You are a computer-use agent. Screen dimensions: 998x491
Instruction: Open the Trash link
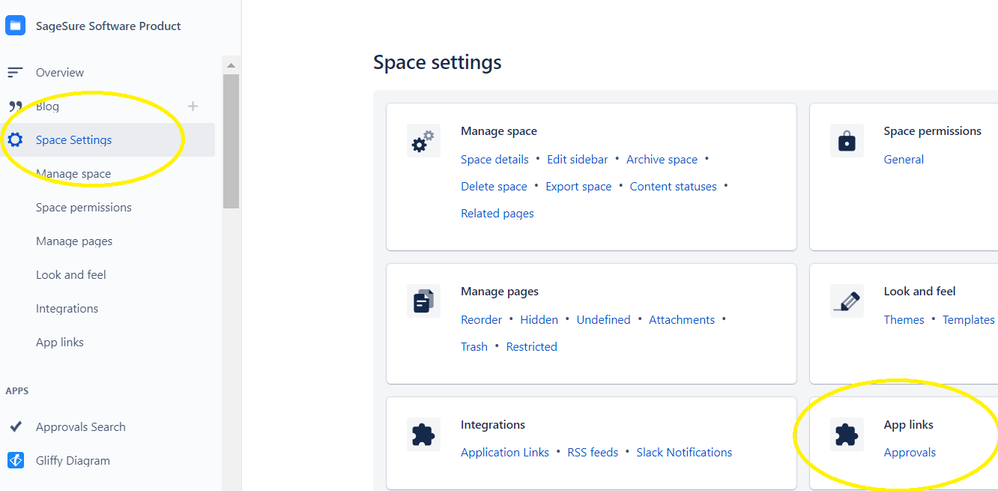pyautogui.click(x=474, y=346)
